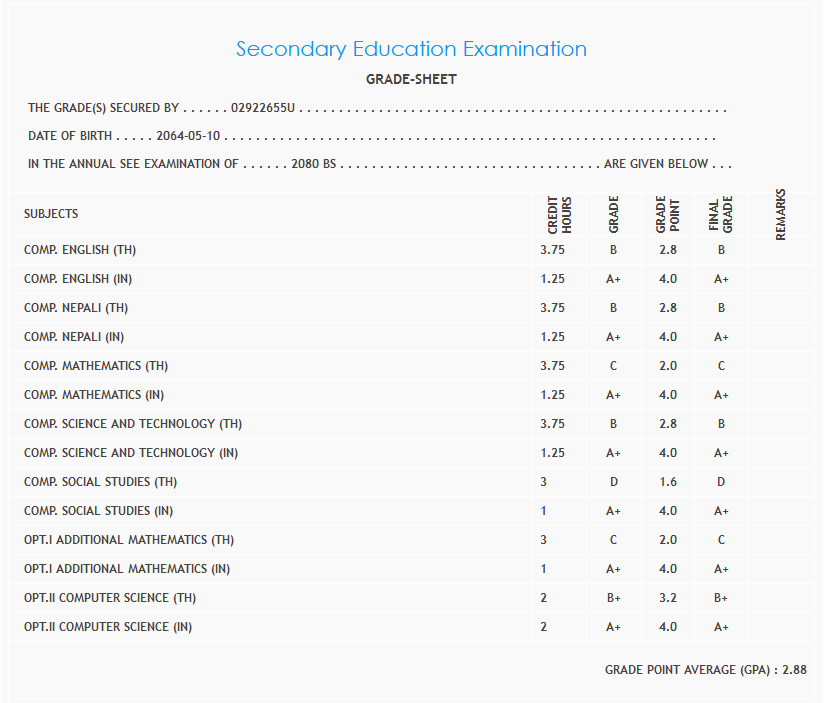Click the Grade Point Average value 2.88
835x703 pixels.
[794, 670]
